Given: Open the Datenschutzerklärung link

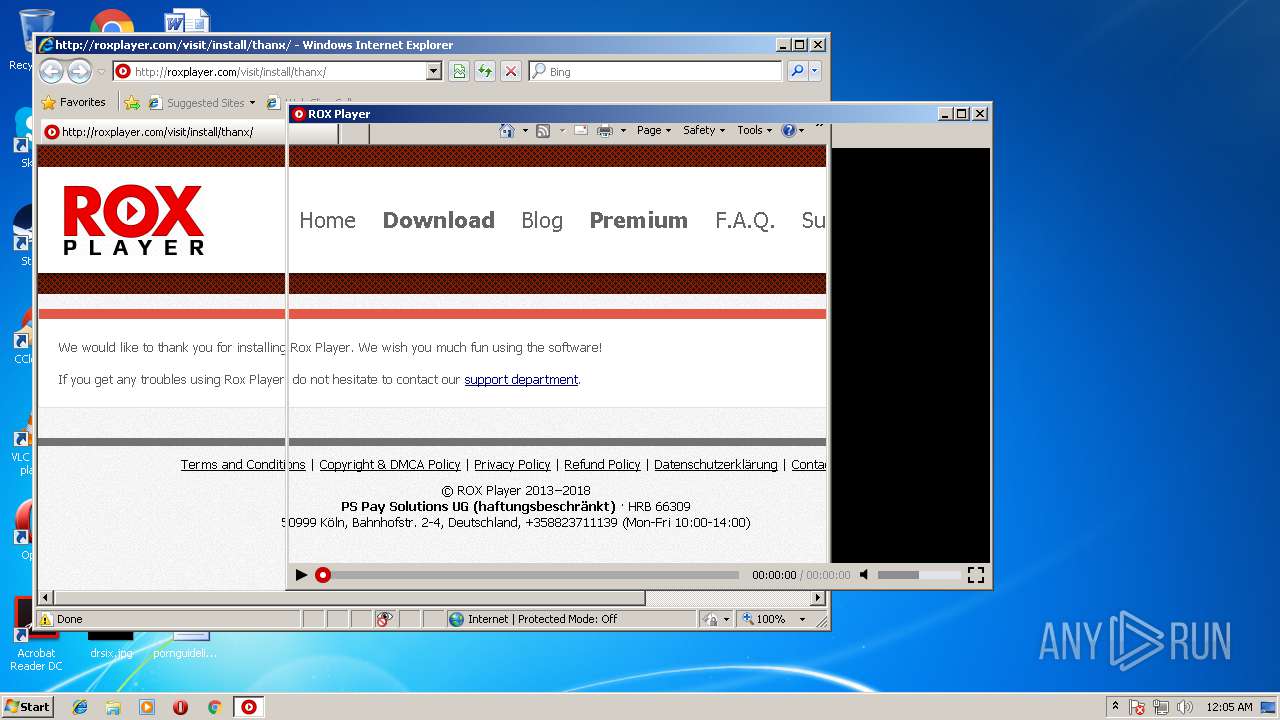Looking at the screenshot, I should coord(716,464).
